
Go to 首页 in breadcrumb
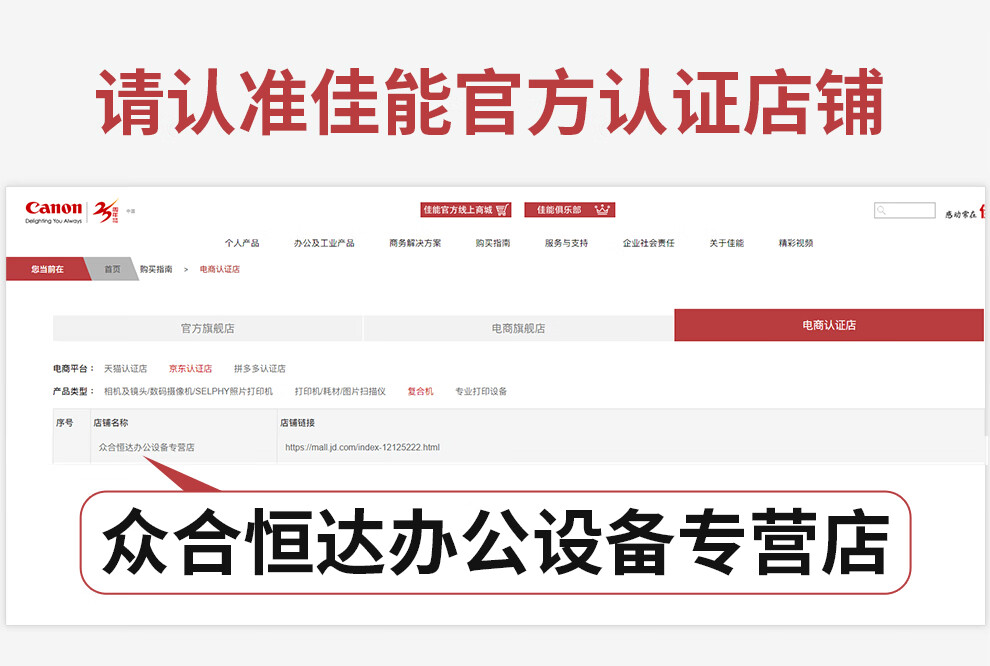coord(112,269)
